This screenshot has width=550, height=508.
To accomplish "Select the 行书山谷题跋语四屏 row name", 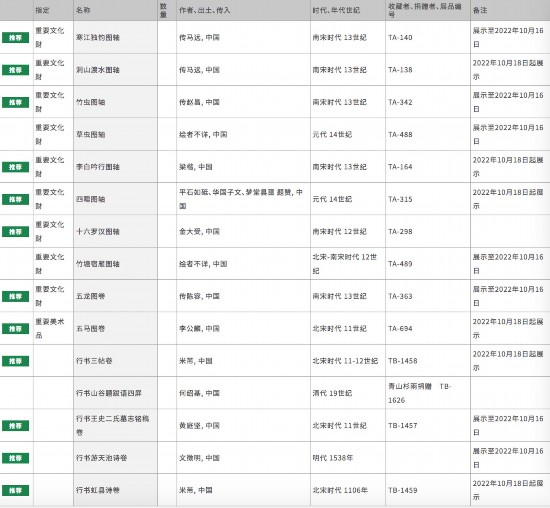I will [109, 393].
